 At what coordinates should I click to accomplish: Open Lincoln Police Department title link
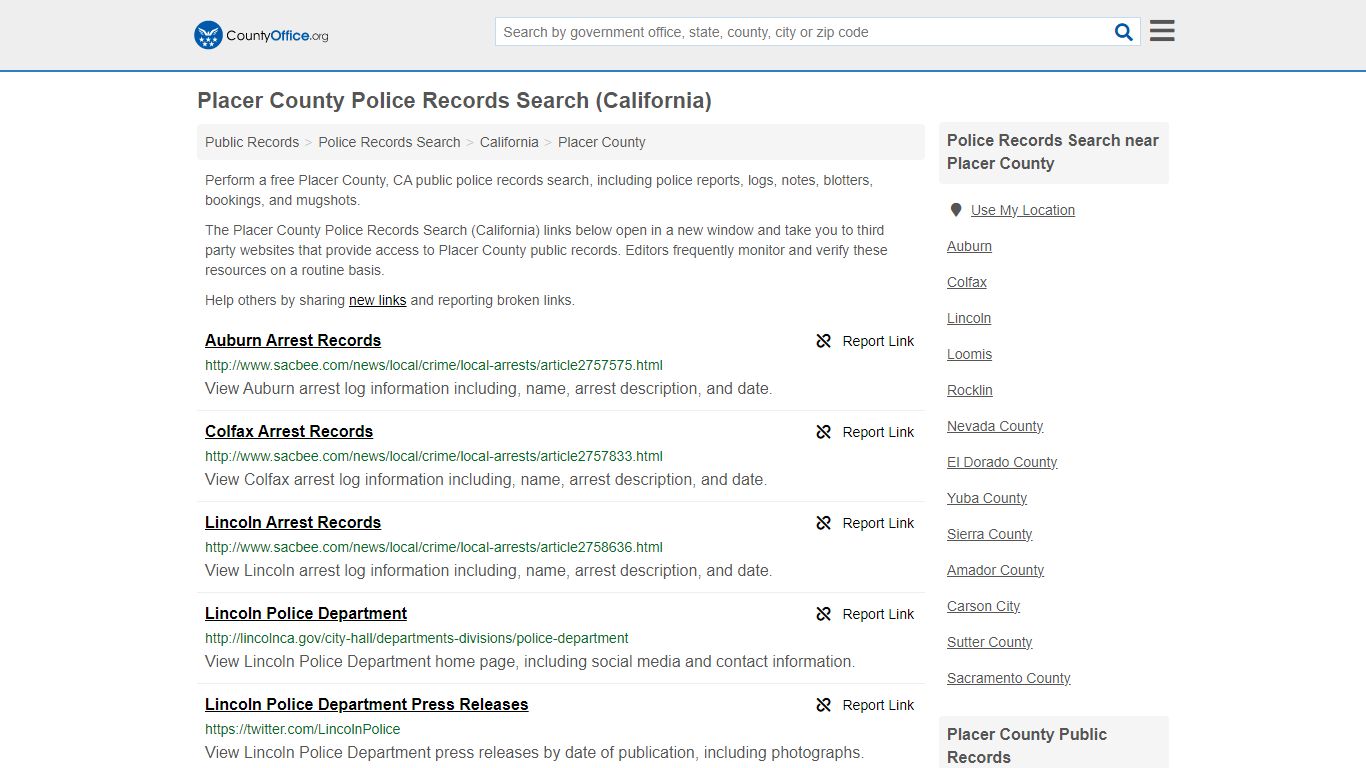[306, 613]
